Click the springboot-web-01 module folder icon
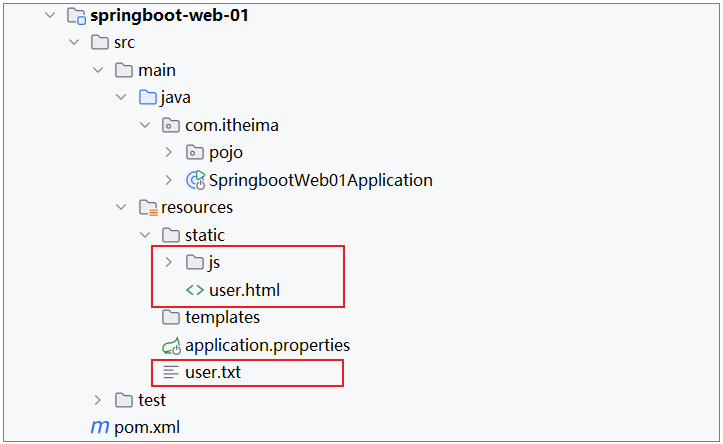Viewport: 723px width, 444px height. tap(75, 16)
